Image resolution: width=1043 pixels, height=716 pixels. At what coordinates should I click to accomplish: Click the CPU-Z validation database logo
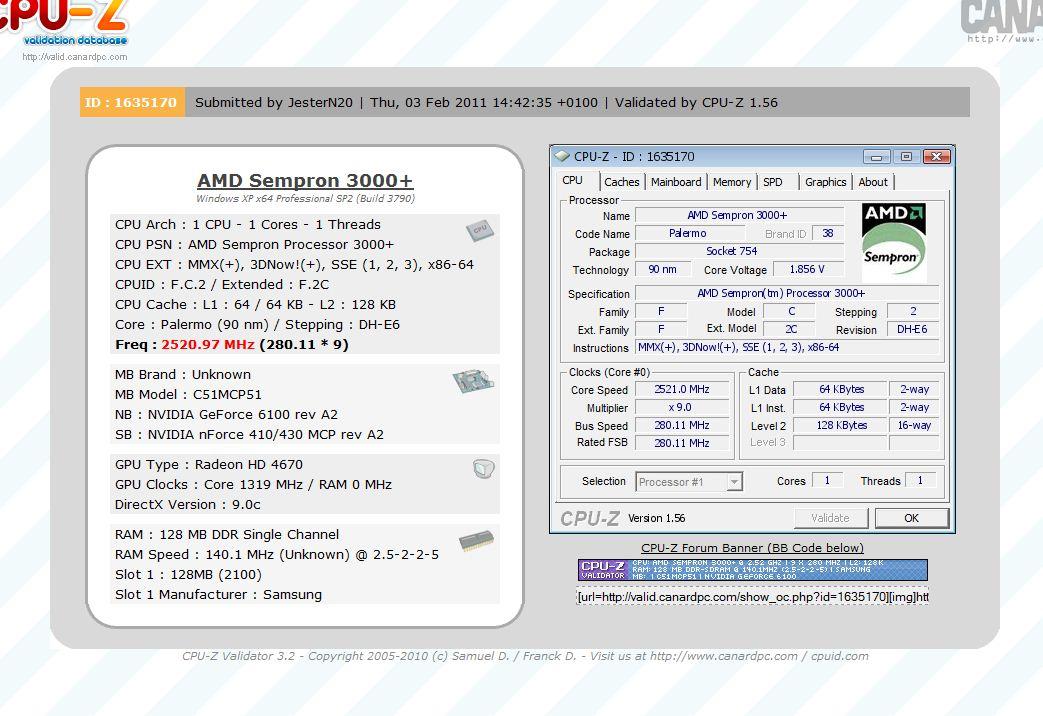[63, 23]
